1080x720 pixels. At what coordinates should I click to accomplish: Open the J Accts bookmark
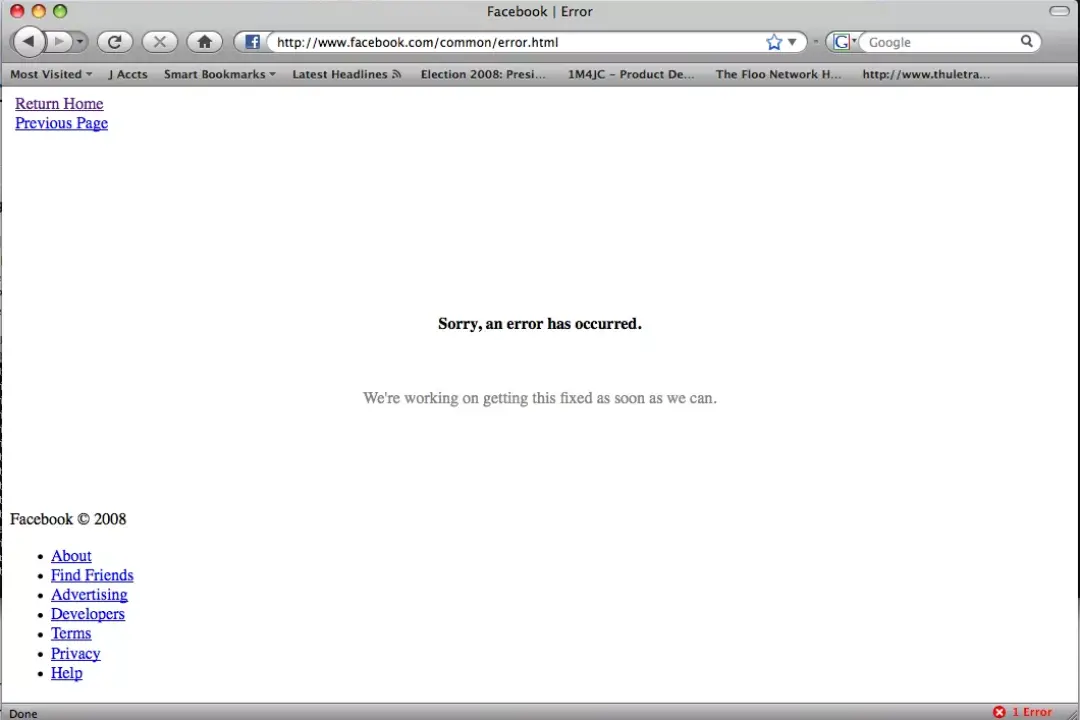pyautogui.click(x=128, y=73)
